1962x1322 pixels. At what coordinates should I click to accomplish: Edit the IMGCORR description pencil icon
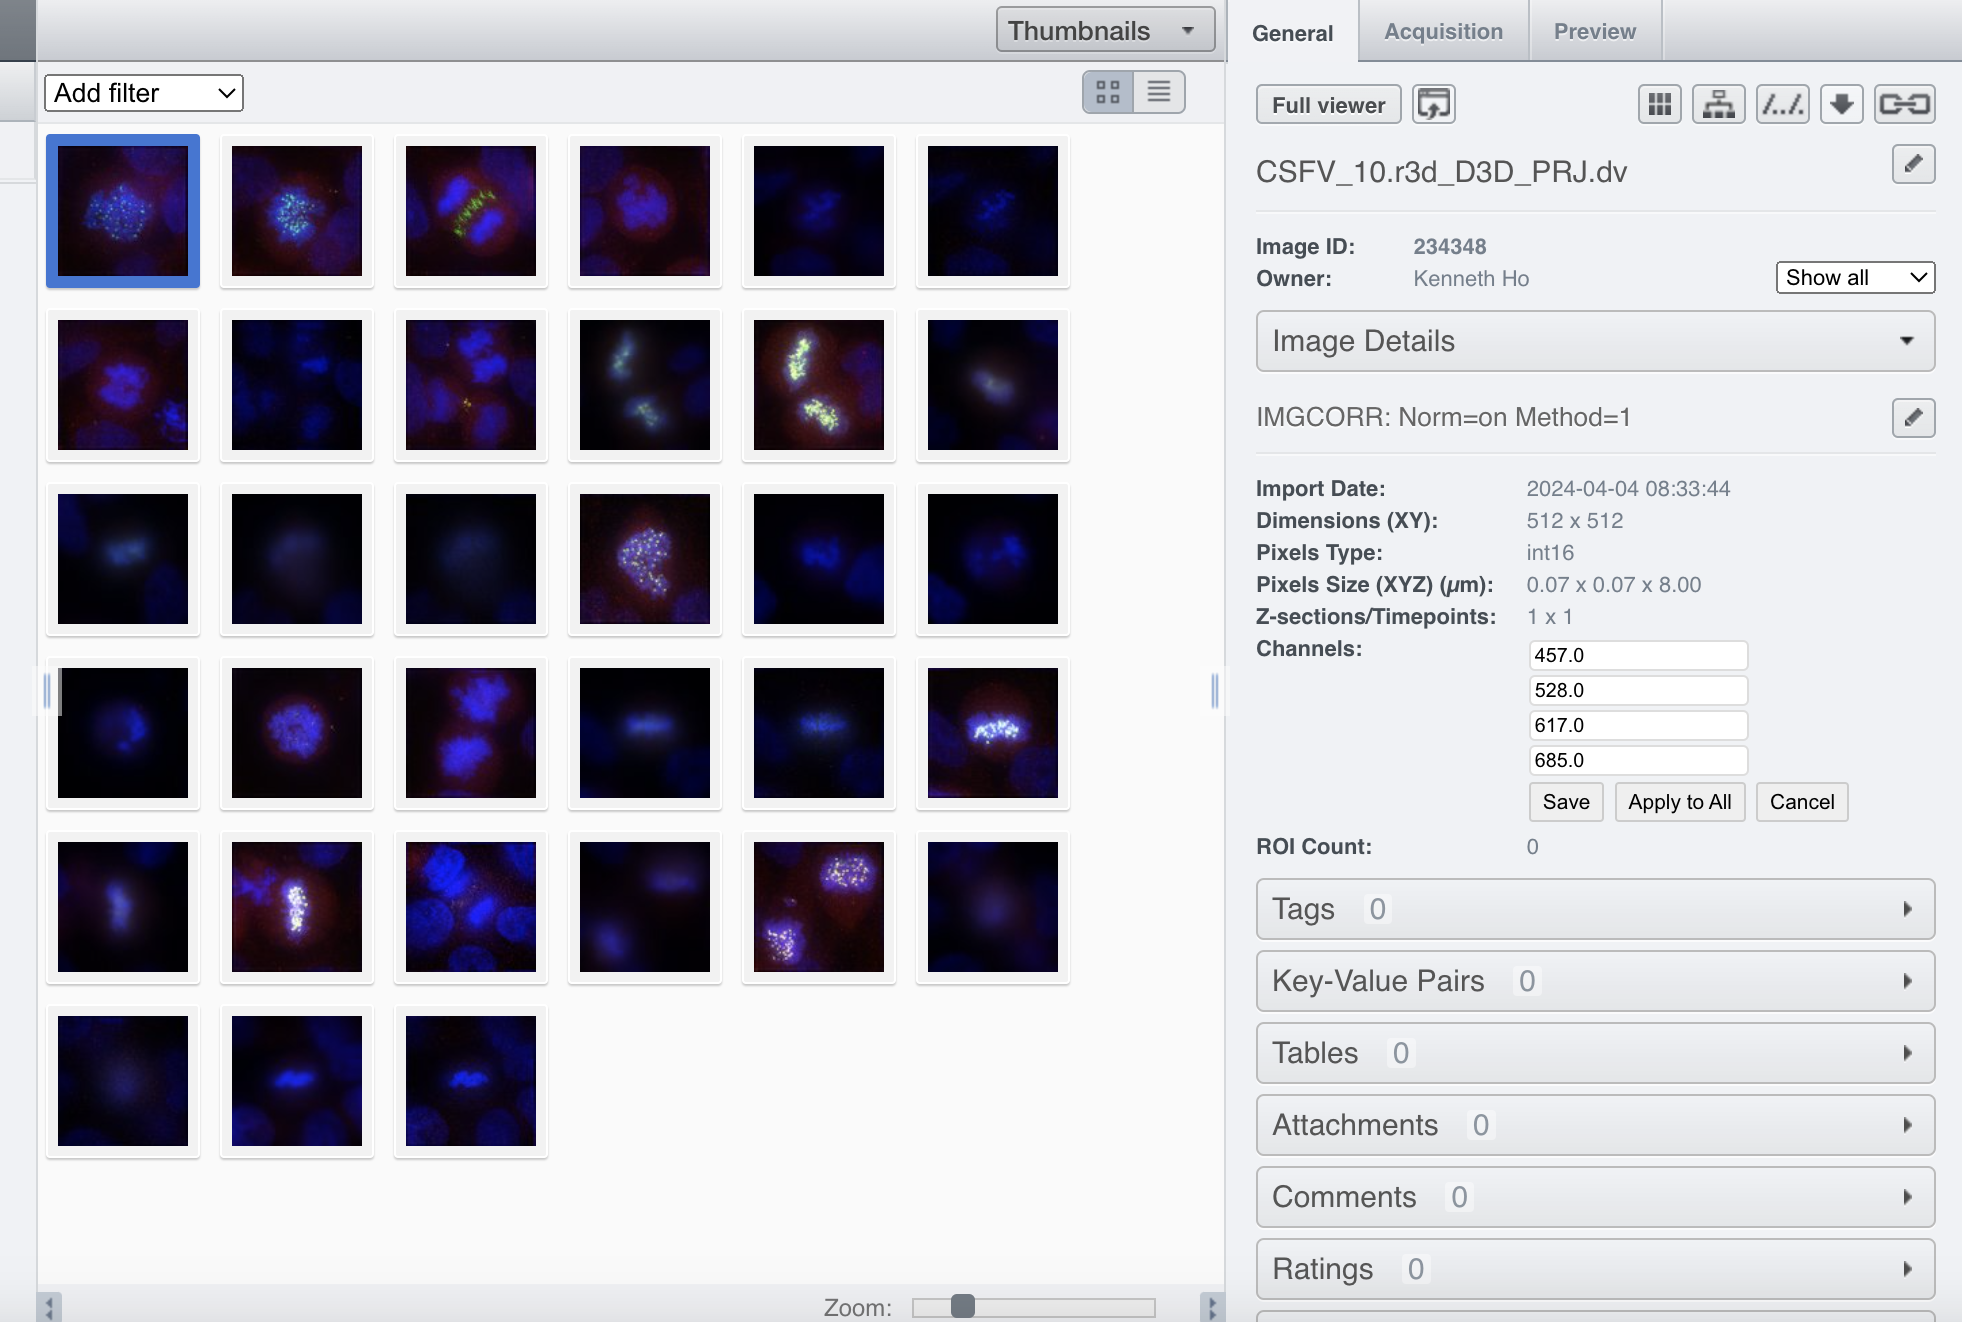[x=1913, y=417]
